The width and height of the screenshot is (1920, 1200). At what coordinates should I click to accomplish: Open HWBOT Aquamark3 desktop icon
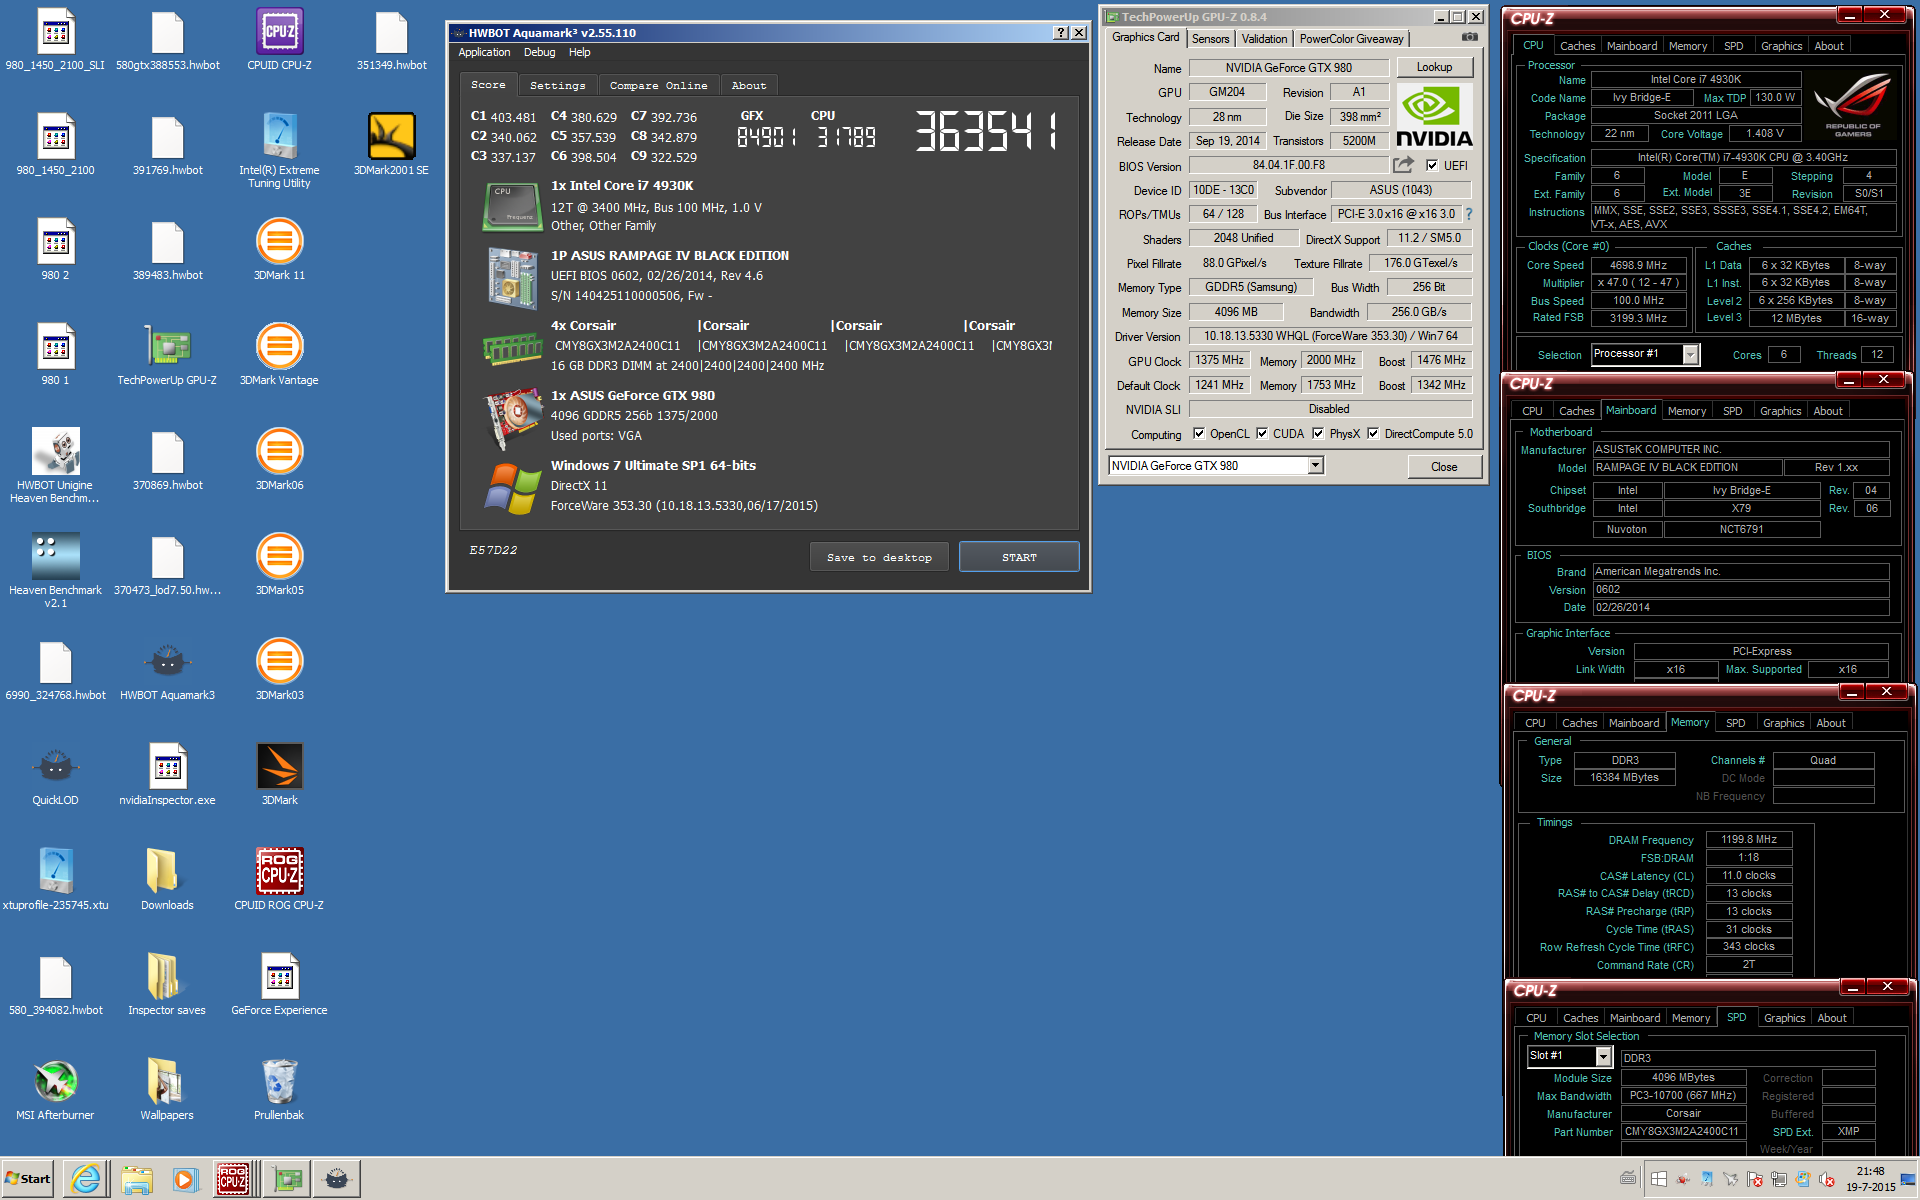point(167,670)
